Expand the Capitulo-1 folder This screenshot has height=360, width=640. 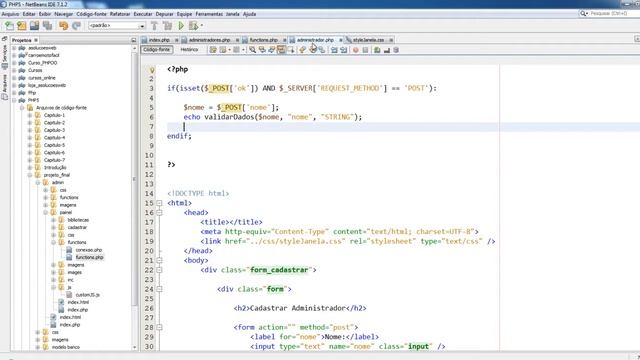[30, 115]
